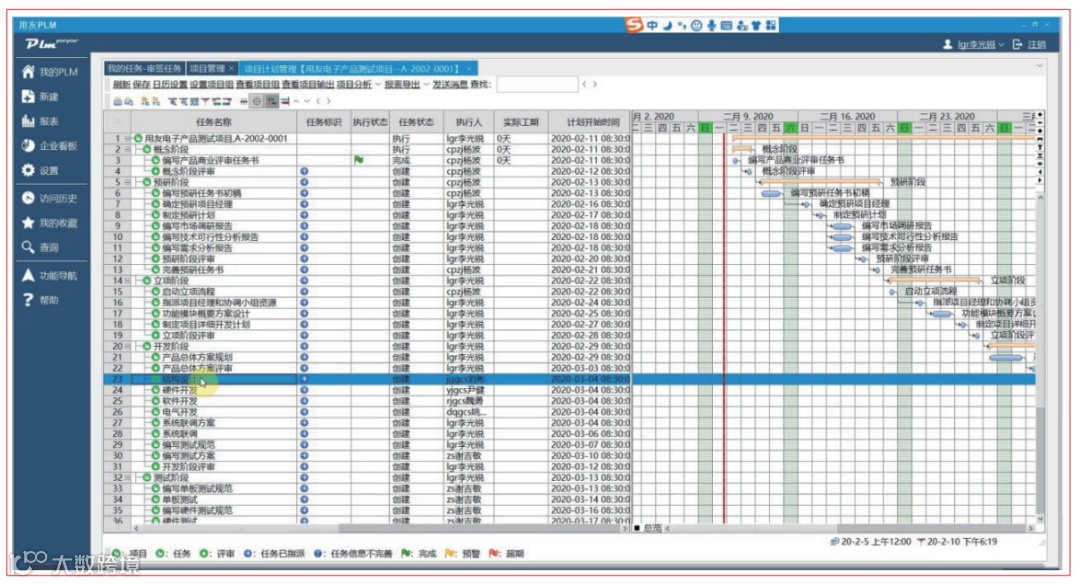Viewport: 1080px width, 584px height.
Task: Click 设置项目组 in the toolbar
Action: coord(211,84)
